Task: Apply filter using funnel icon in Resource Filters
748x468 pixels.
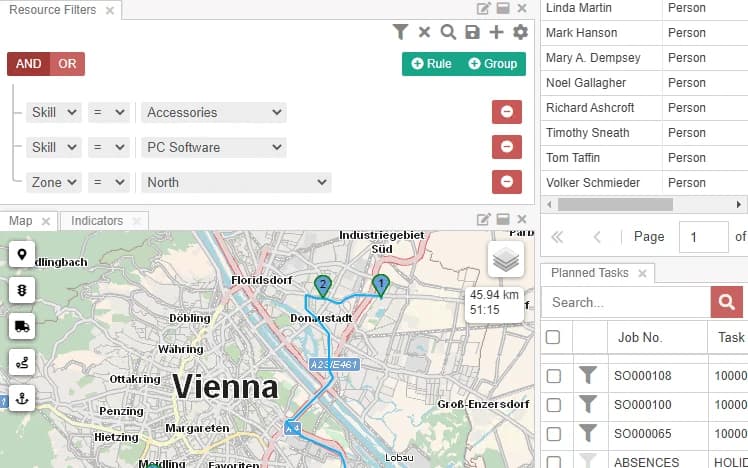Action: [x=400, y=32]
